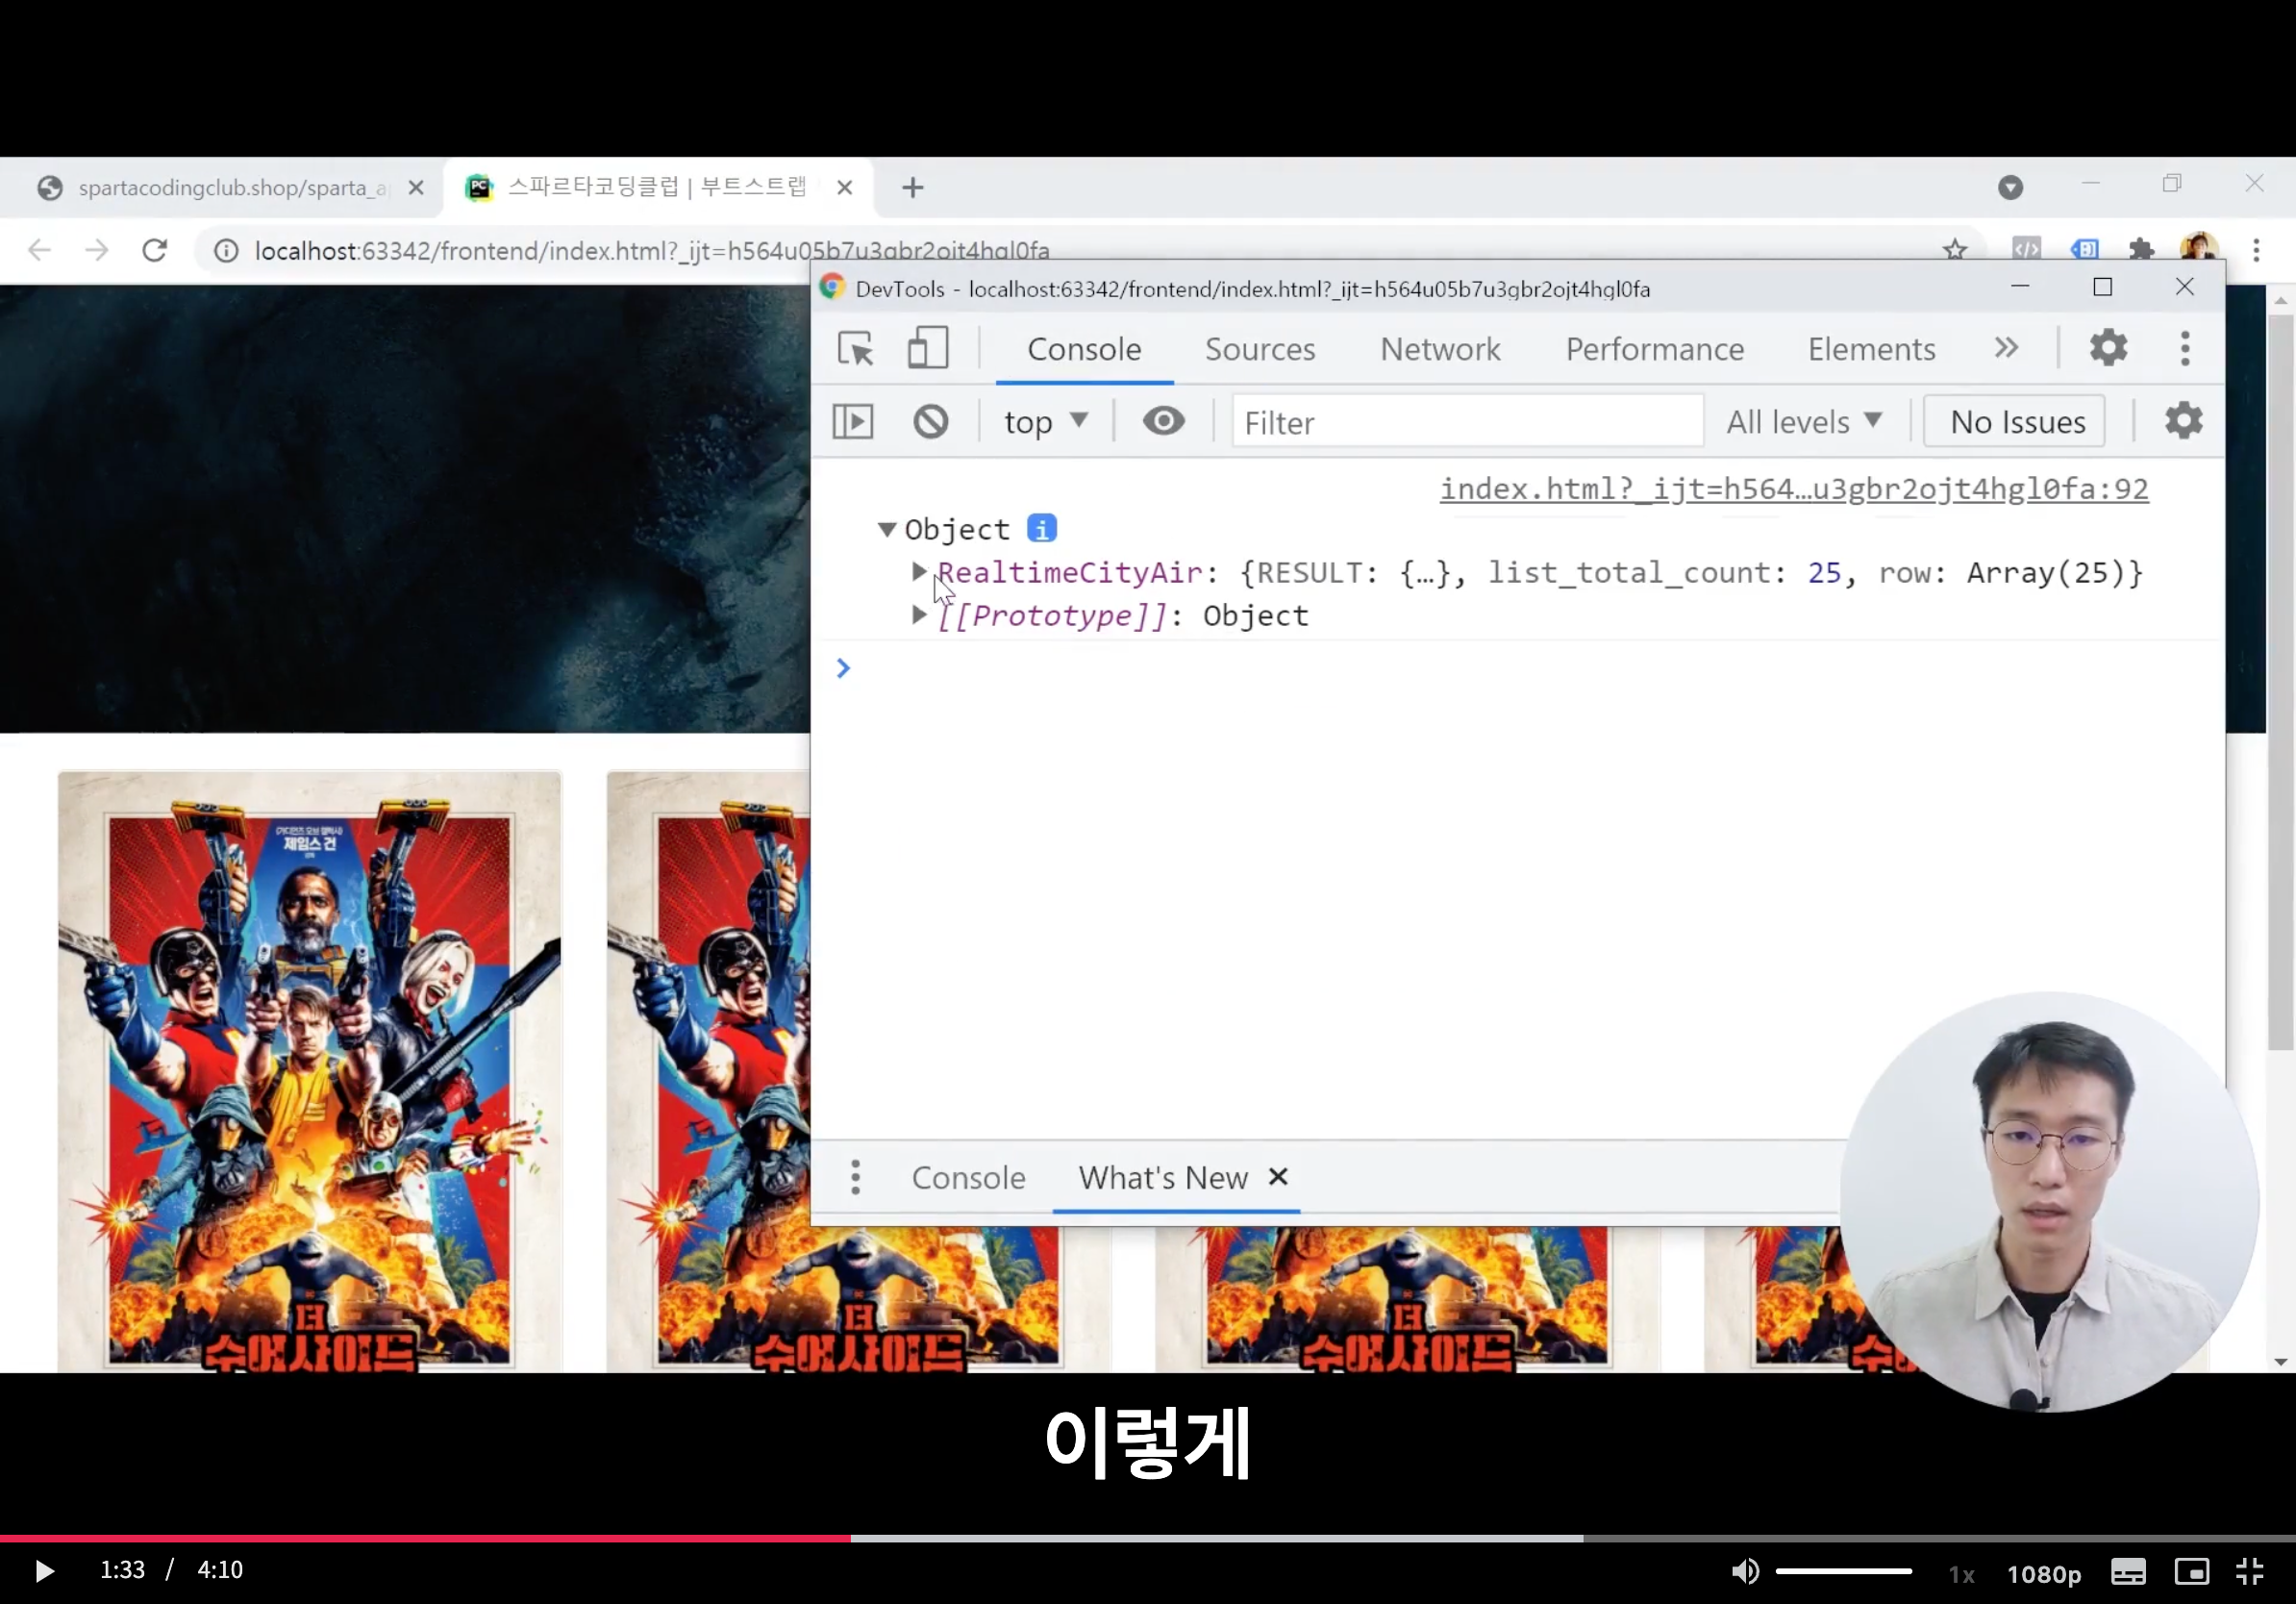2296x1604 pixels.
Task: Change video quality 1080p
Action: tap(2044, 1574)
